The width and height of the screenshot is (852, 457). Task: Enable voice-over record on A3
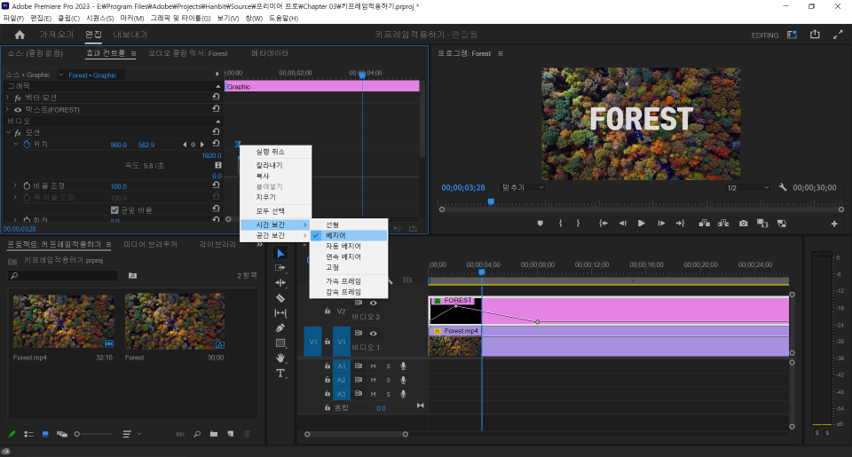(x=403, y=393)
